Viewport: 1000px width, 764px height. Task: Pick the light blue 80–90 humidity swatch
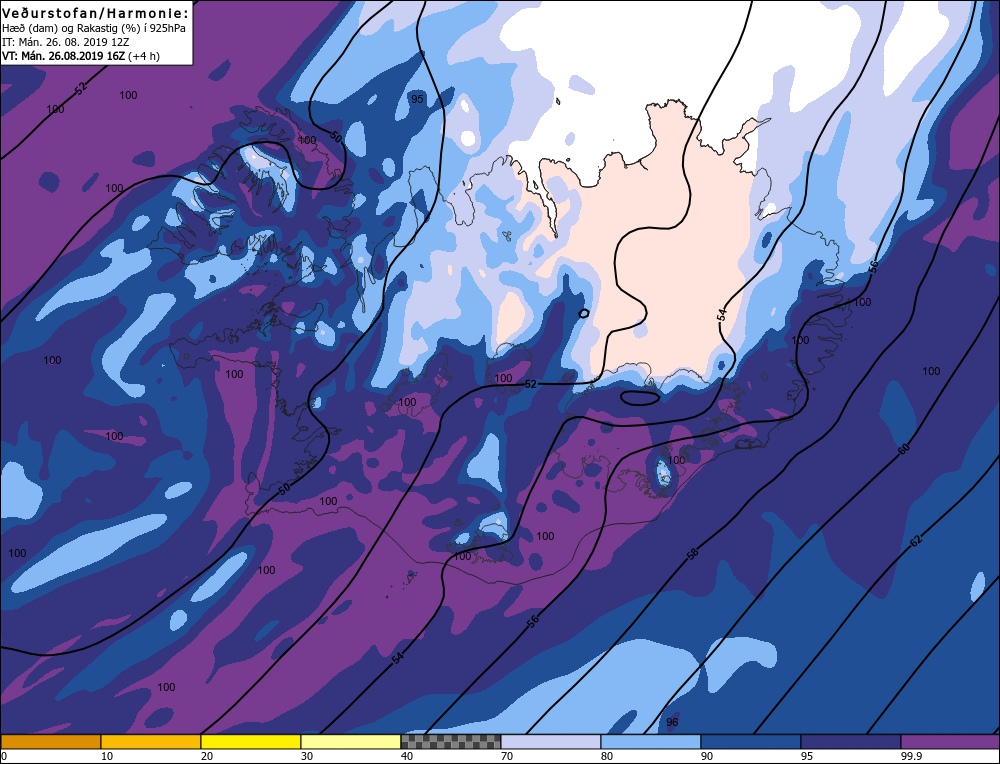click(651, 742)
